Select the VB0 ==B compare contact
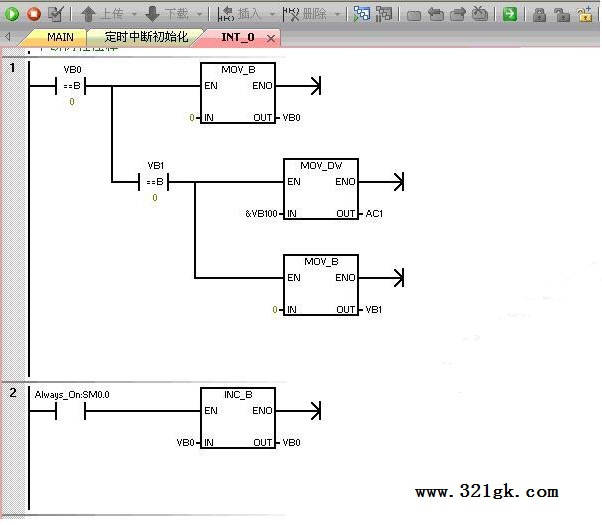The image size is (602, 525). point(71,86)
